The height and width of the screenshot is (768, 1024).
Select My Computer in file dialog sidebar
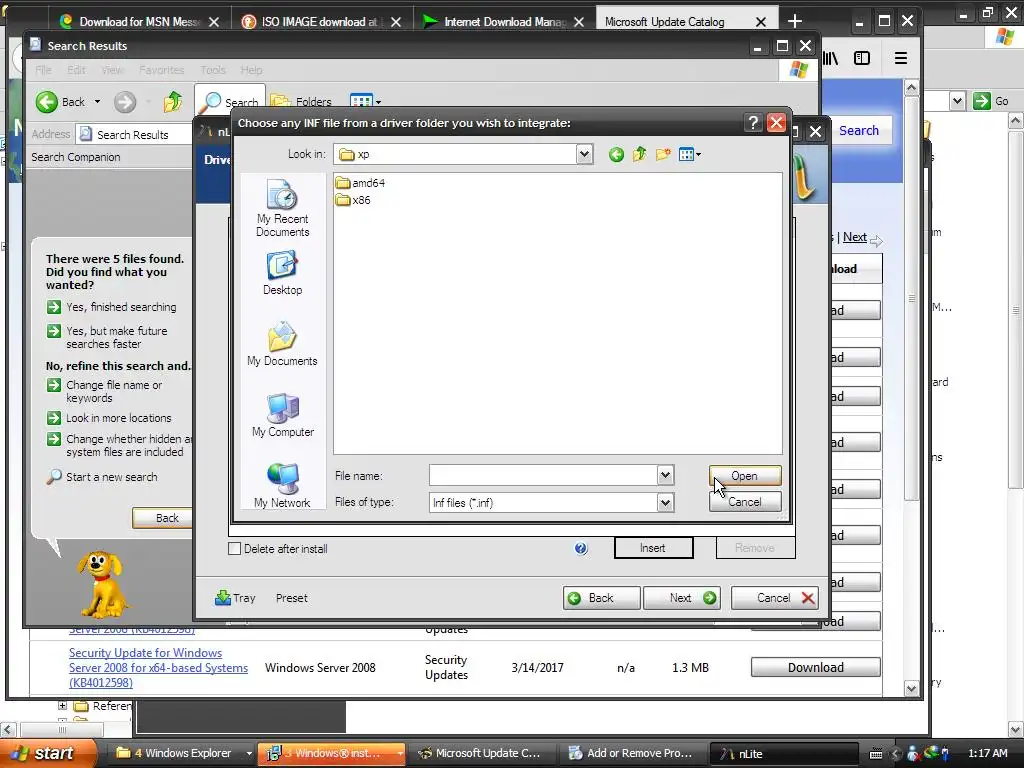pyautogui.click(x=282, y=415)
